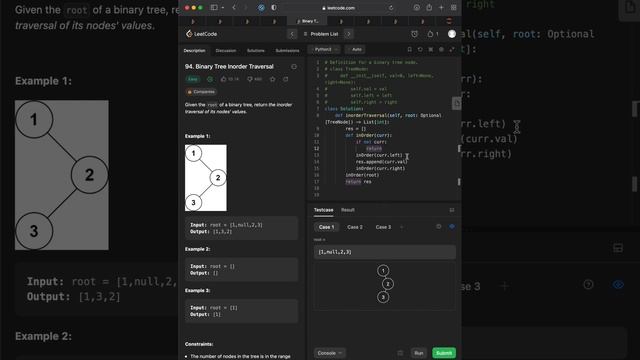The image size is (640, 360).
Task: Expand the editor to fullscreen
Action: (x=452, y=49)
